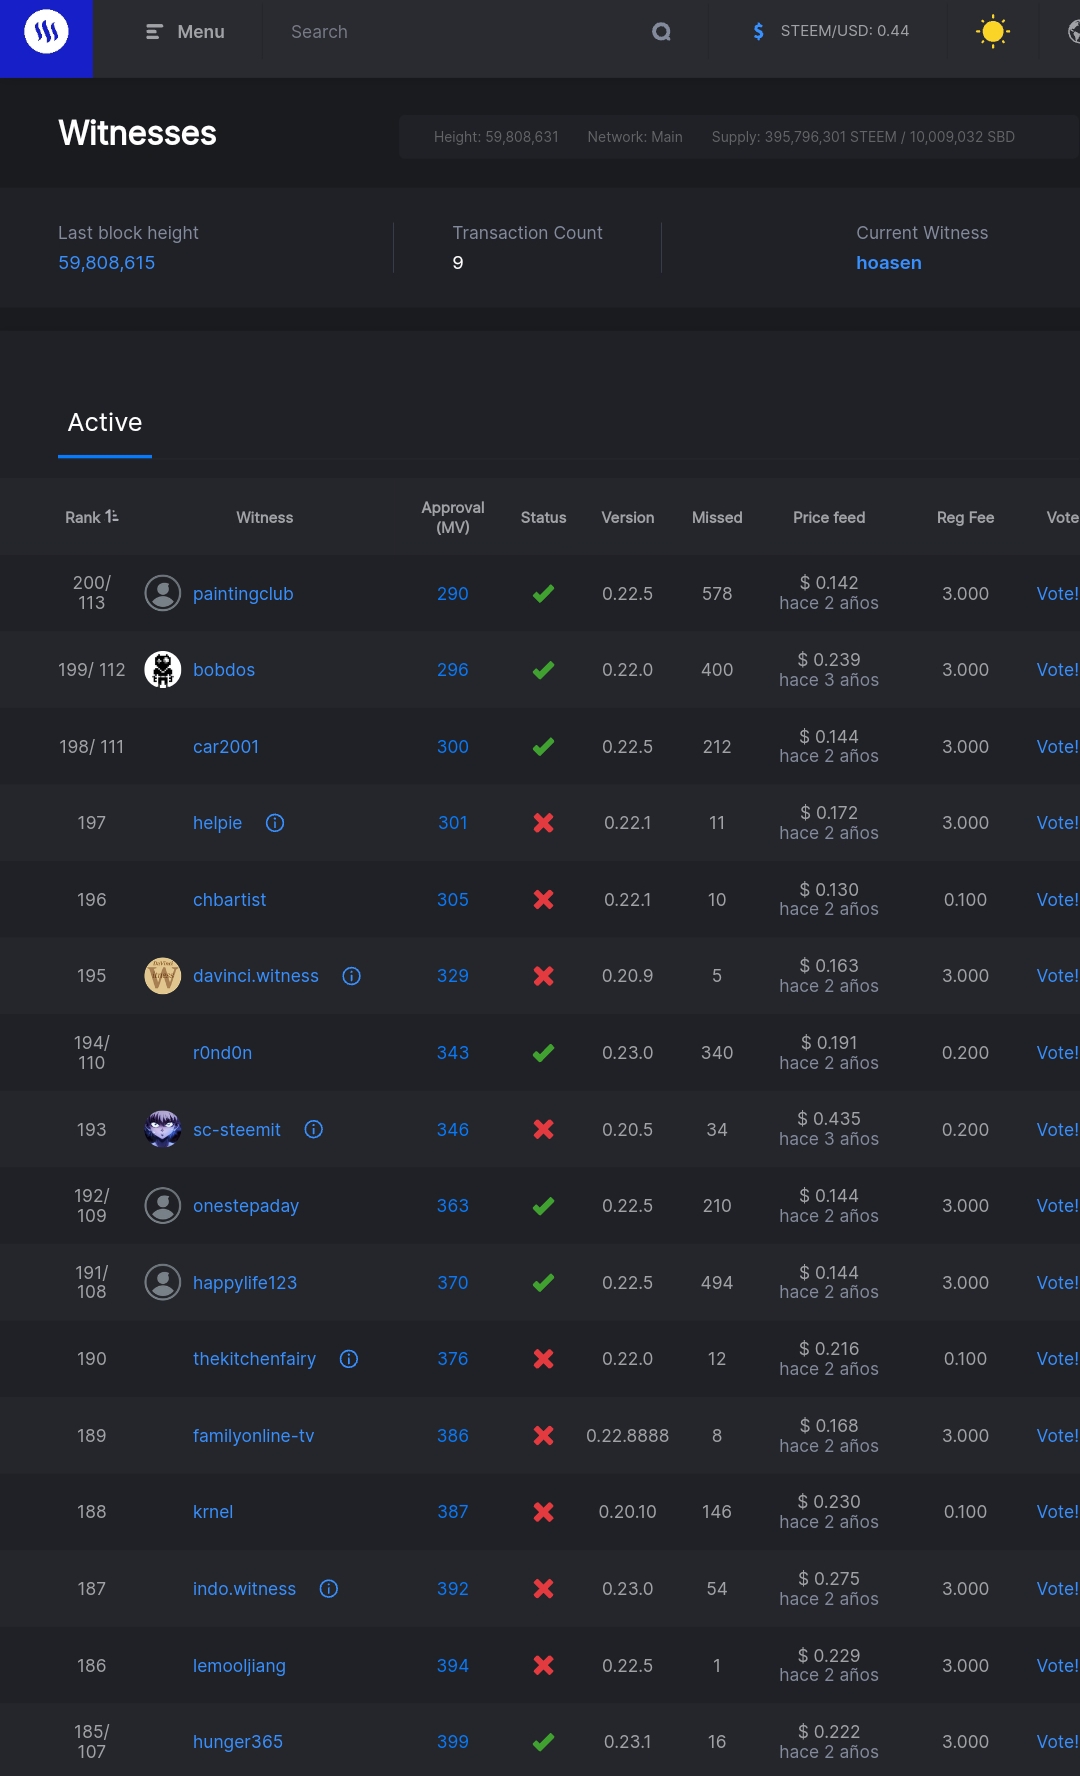Image resolution: width=1080 pixels, height=1776 pixels.
Task: Select the Active tab
Action: tap(105, 423)
